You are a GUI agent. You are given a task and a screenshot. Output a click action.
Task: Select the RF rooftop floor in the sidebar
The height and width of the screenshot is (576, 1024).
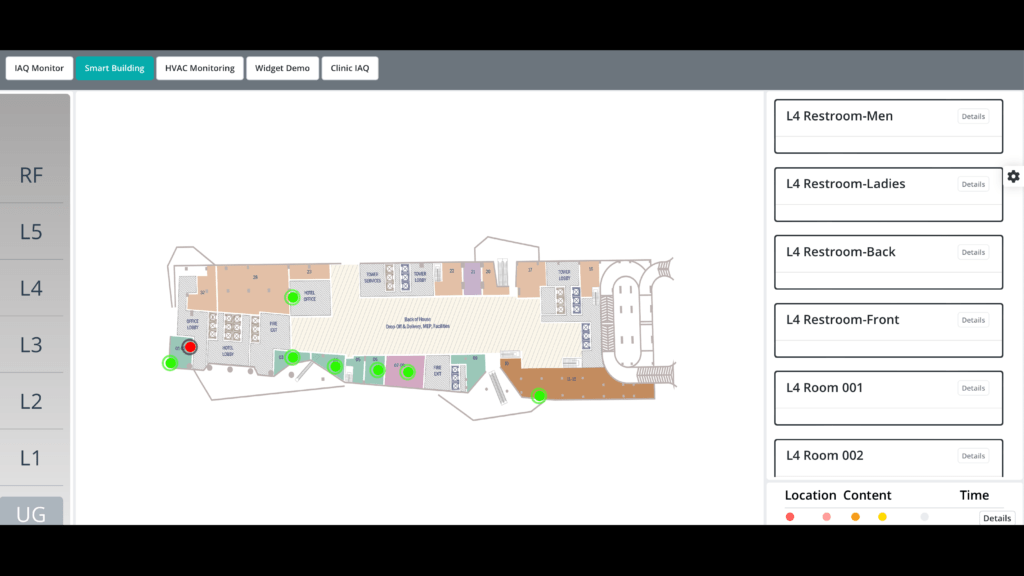coord(31,174)
